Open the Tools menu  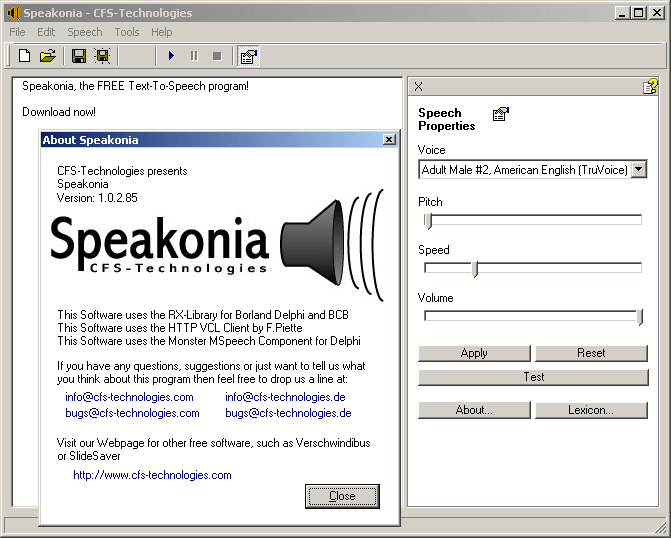(x=127, y=32)
